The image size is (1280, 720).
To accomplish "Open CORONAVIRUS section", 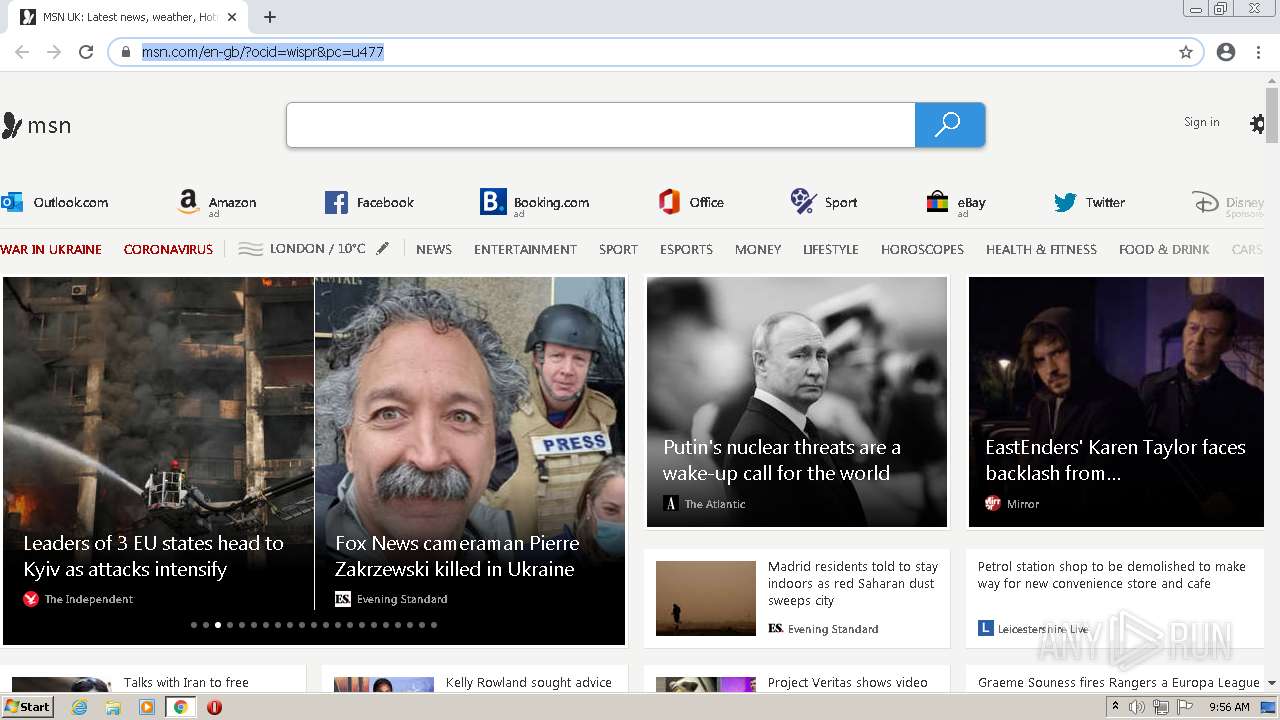I will [168, 249].
